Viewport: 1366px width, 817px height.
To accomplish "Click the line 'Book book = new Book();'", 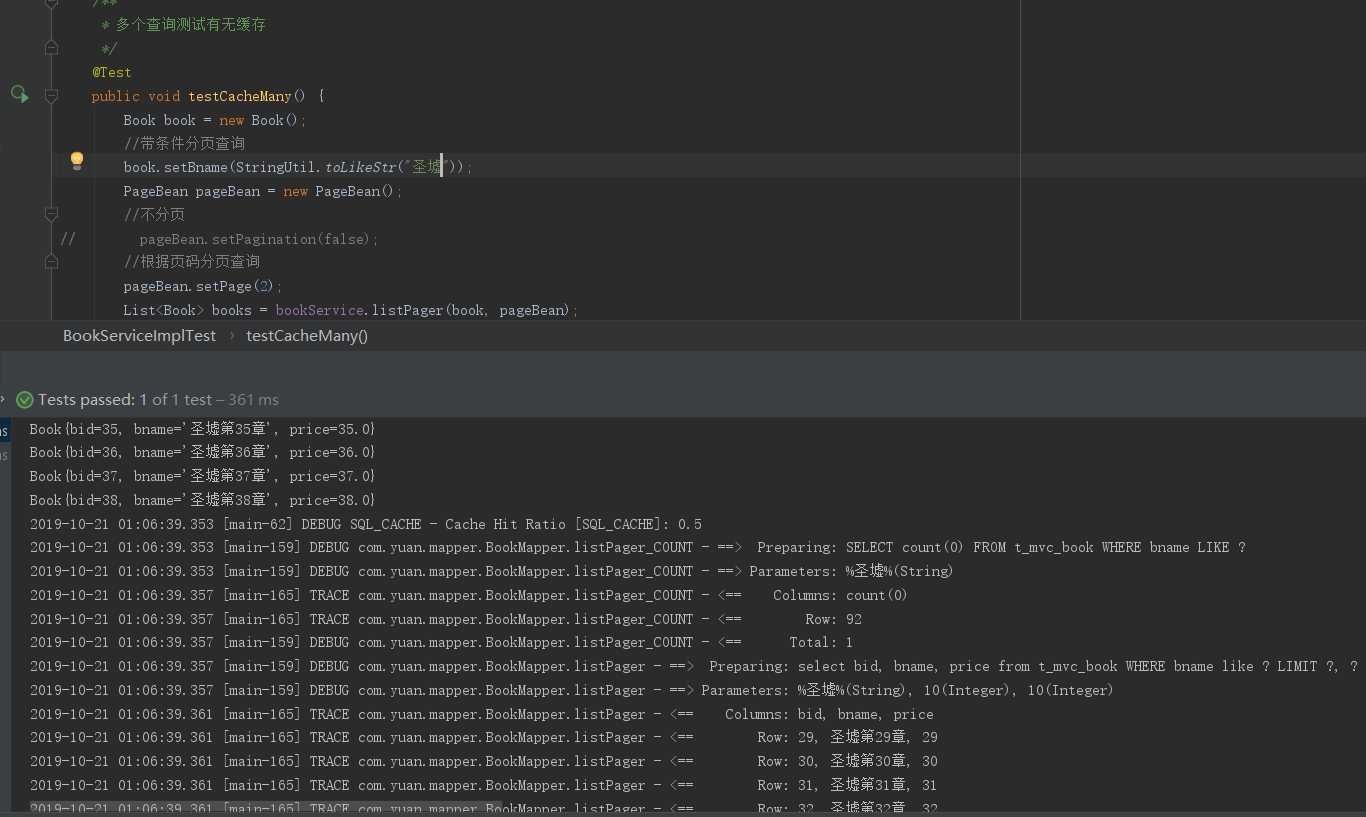I will (x=215, y=120).
